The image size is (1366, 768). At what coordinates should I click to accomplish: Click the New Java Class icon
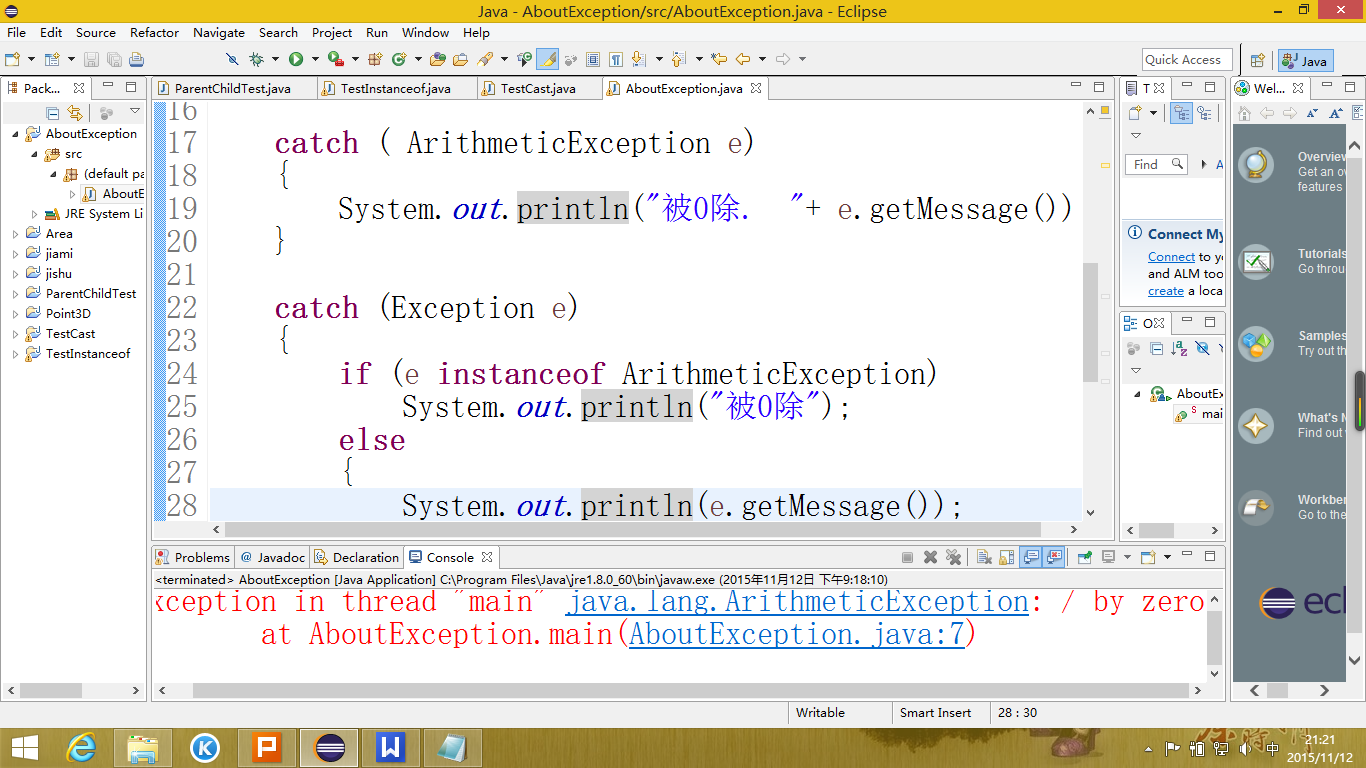(399, 59)
